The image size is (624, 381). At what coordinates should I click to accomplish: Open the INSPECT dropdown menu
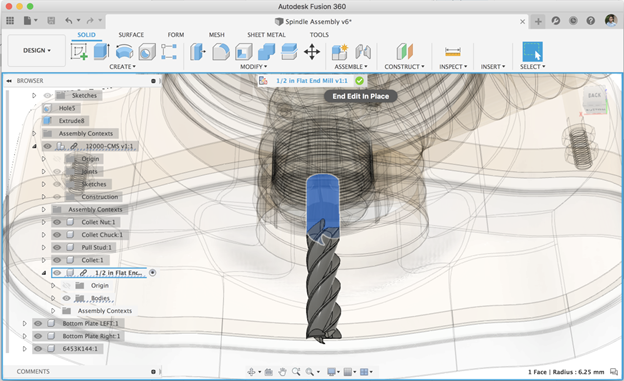[453, 66]
